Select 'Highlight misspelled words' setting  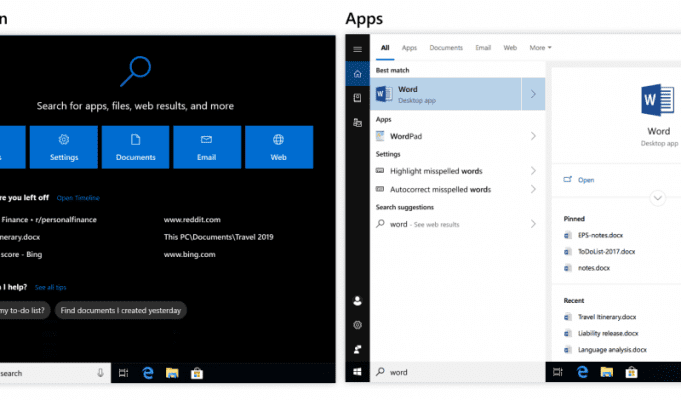click(x=436, y=171)
